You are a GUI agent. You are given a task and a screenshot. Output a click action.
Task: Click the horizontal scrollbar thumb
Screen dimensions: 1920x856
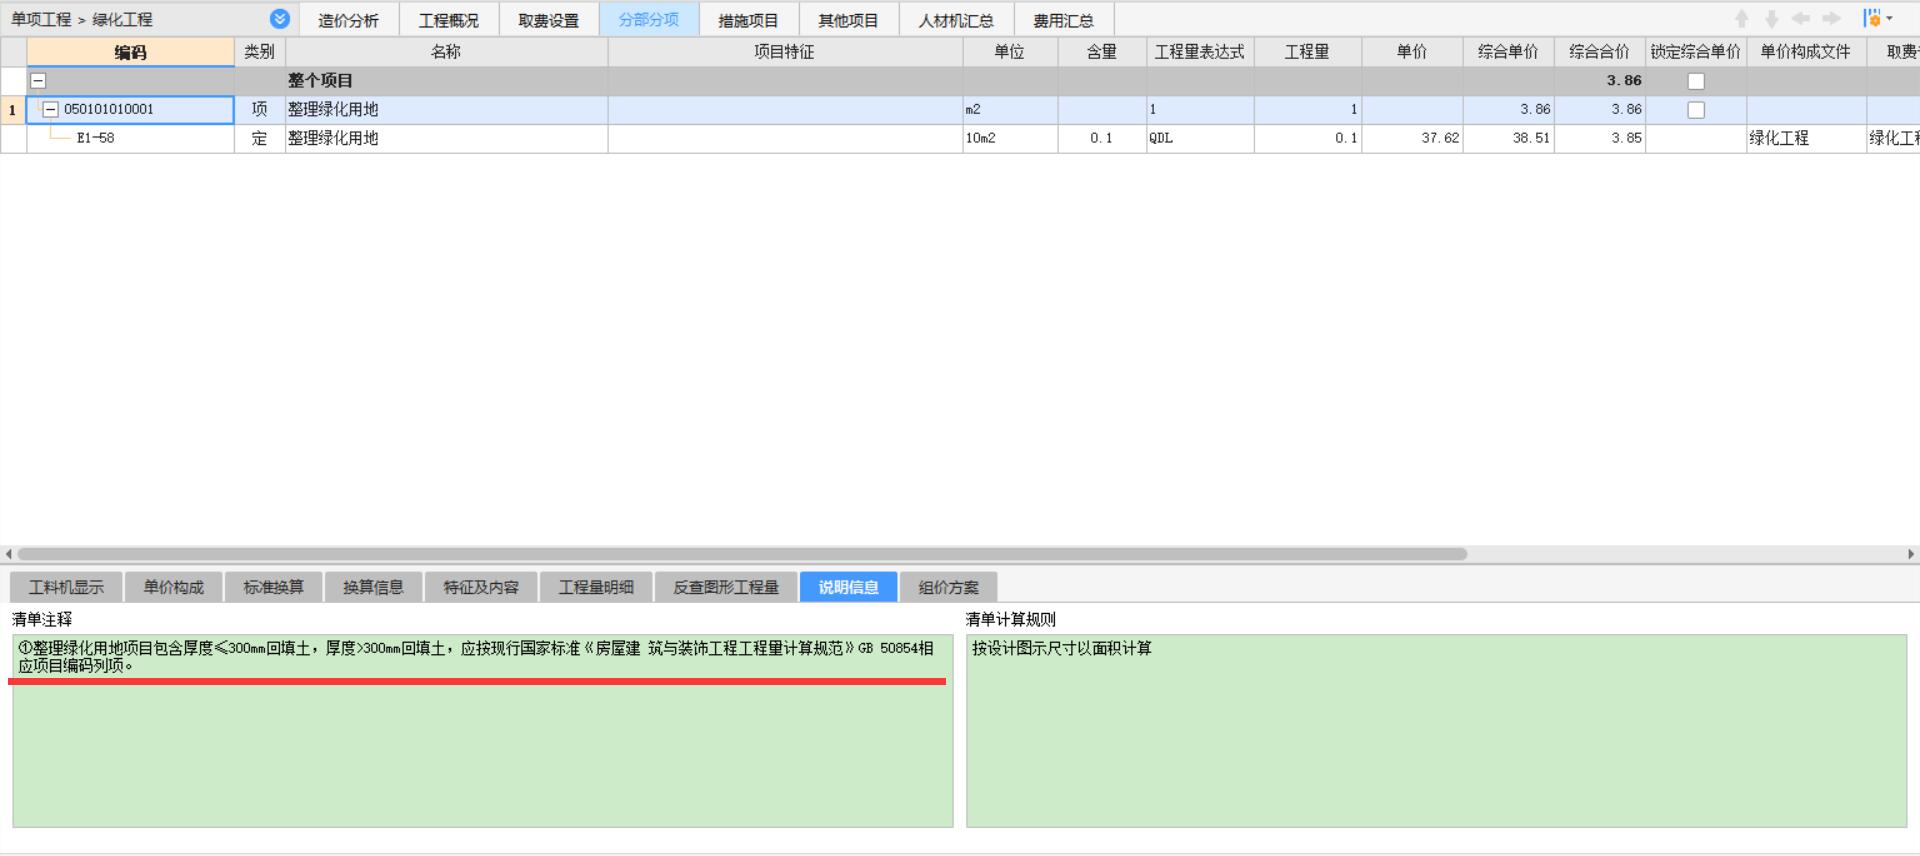(742, 554)
